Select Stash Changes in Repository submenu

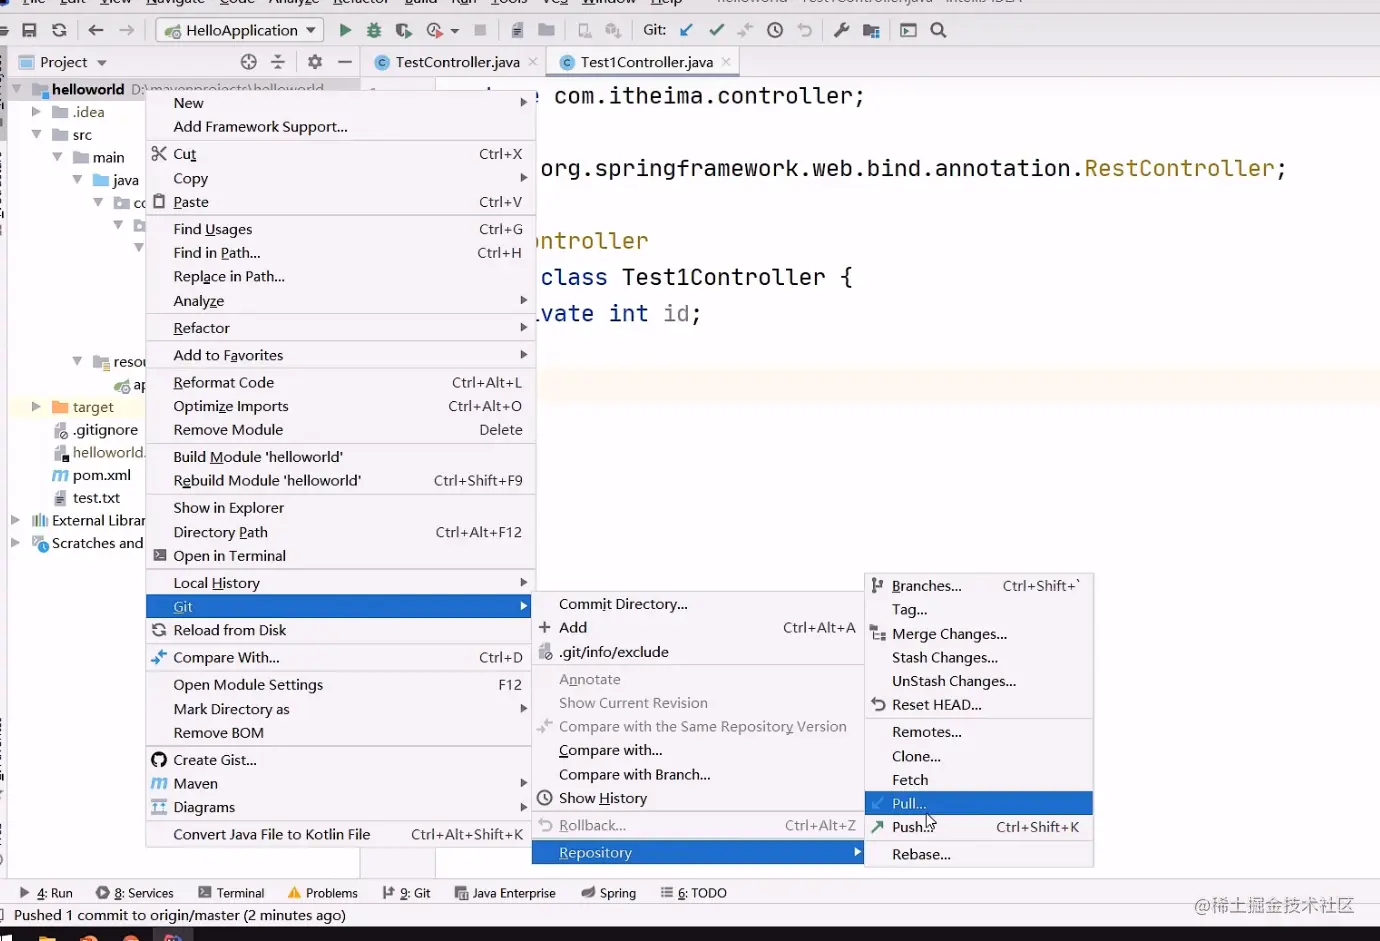(x=979, y=658)
